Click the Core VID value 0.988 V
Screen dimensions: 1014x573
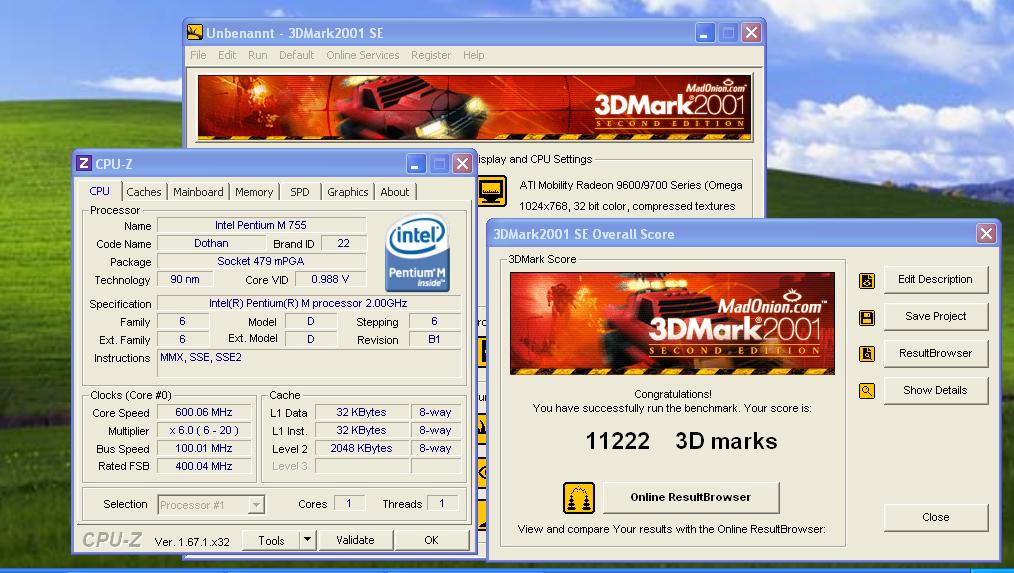coord(330,279)
